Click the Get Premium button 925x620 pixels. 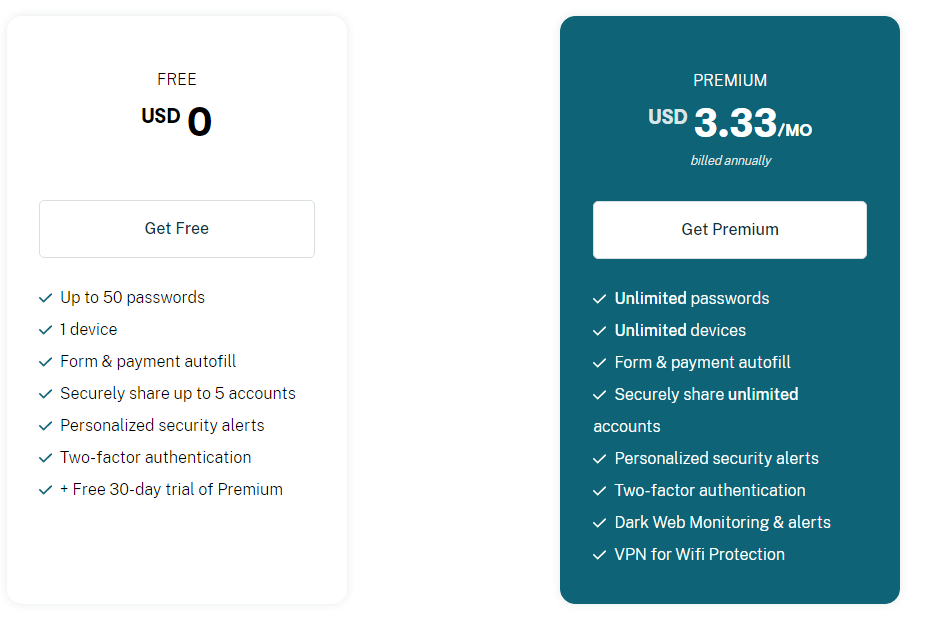[730, 230]
